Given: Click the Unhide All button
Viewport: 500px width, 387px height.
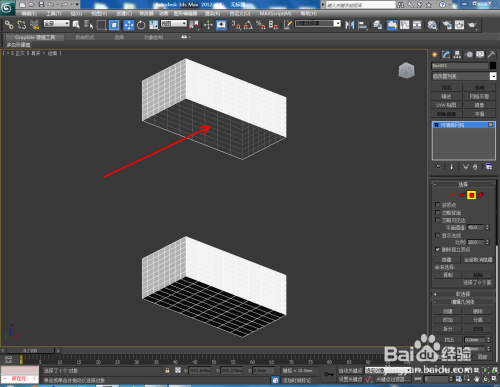Looking at the screenshot, I should click(x=478, y=260).
